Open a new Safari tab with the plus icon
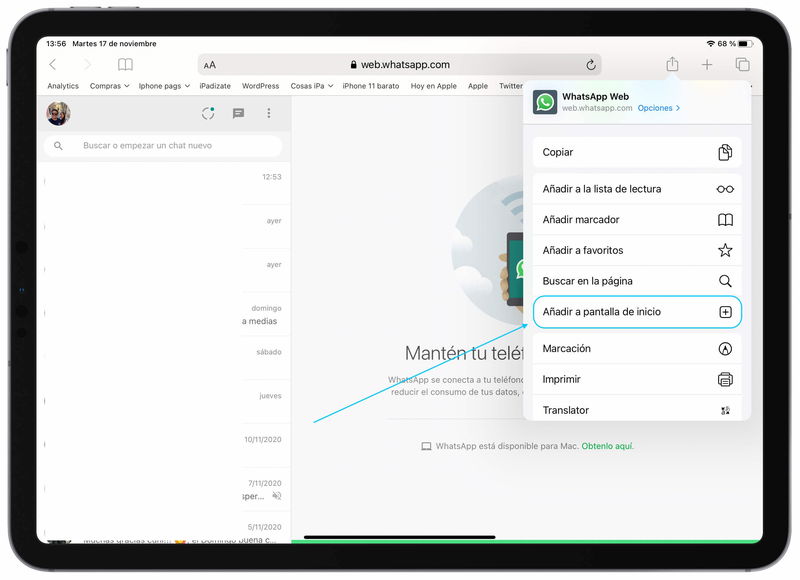This screenshot has height=580, width=800. [x=707, y=63]
